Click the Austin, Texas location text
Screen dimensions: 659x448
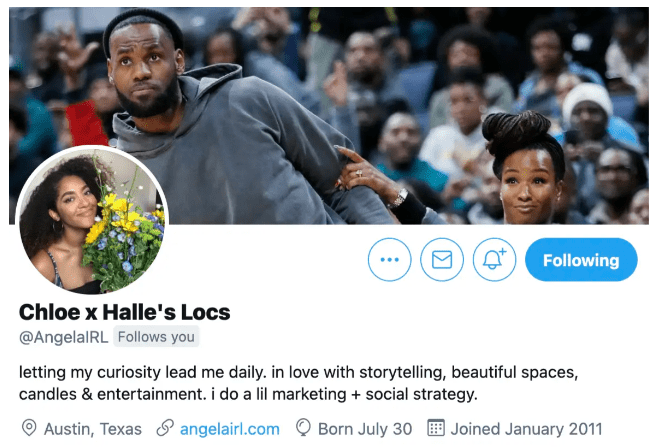(x=93, y=429)
